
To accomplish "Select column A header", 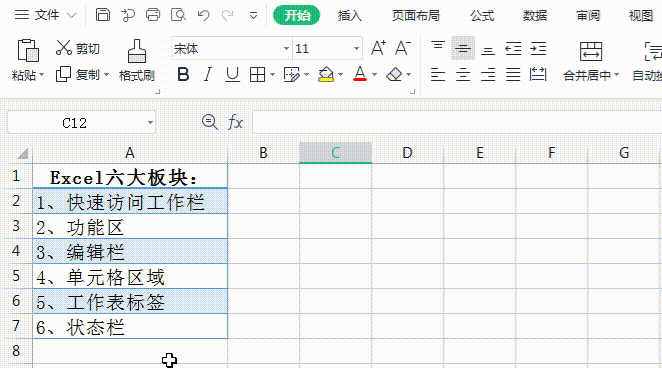I will [130, 153].
